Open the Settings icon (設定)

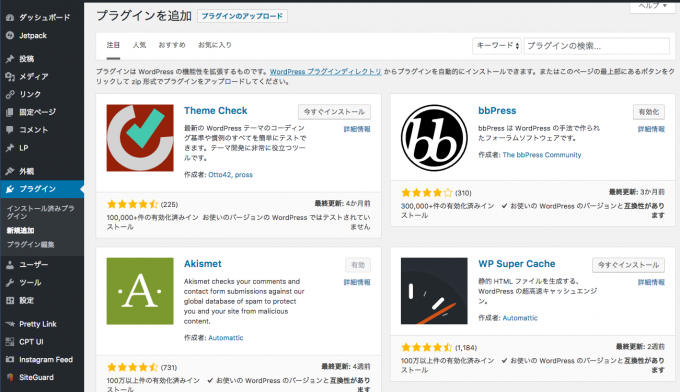[10, 300]
